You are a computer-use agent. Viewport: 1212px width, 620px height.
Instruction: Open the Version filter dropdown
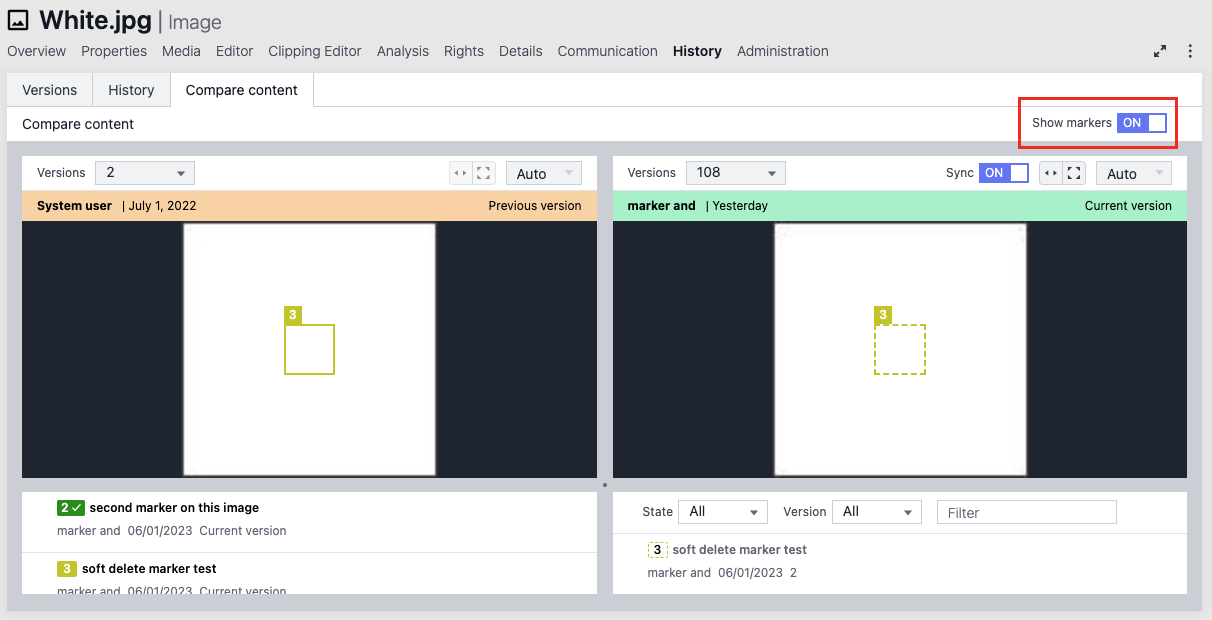click(x=876, y=512)
